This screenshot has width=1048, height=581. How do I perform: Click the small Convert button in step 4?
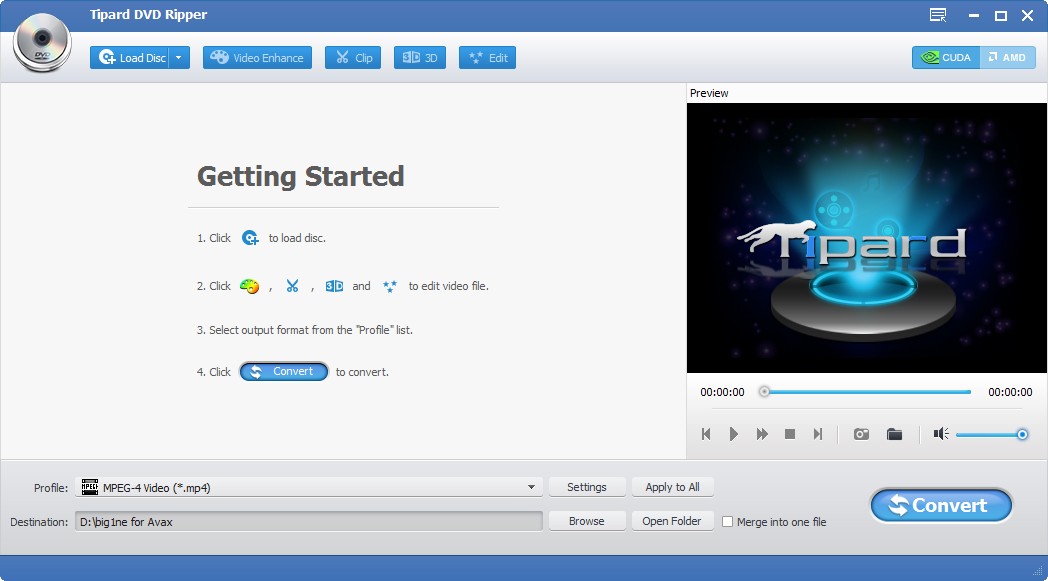coord(284,372)
